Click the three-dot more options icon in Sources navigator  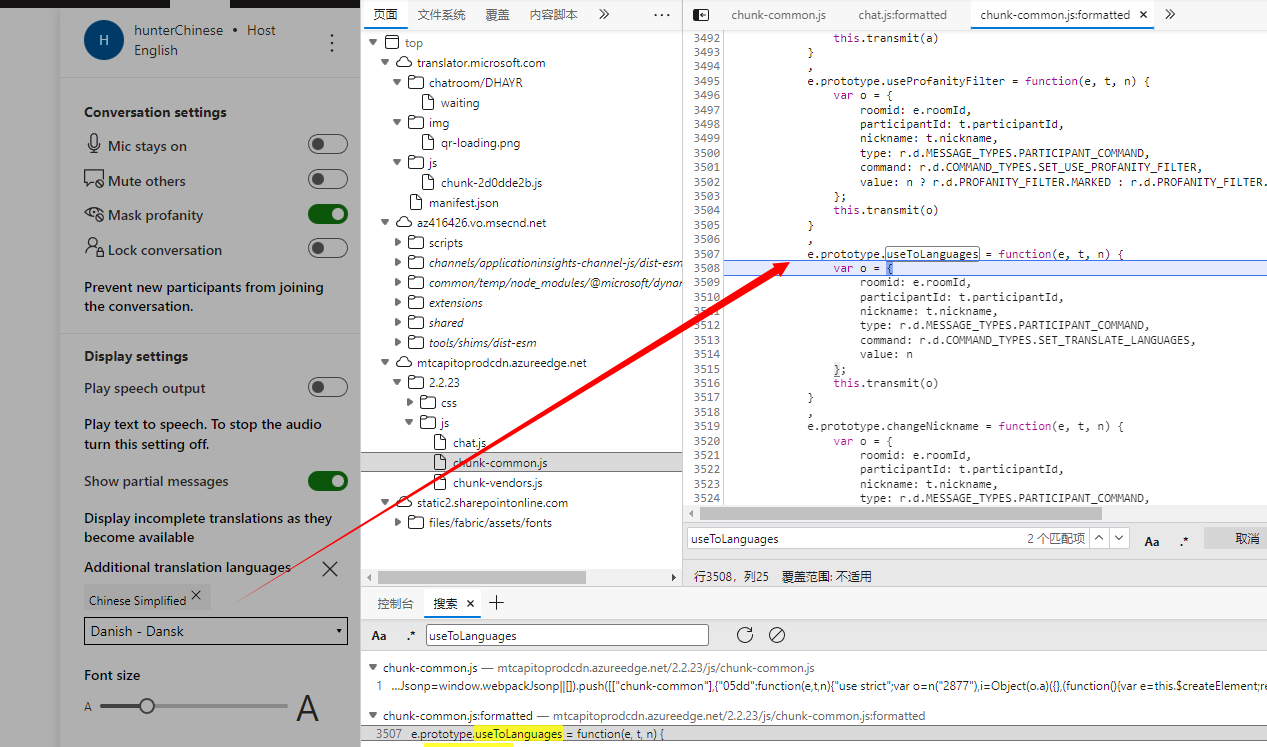(661, 14)
